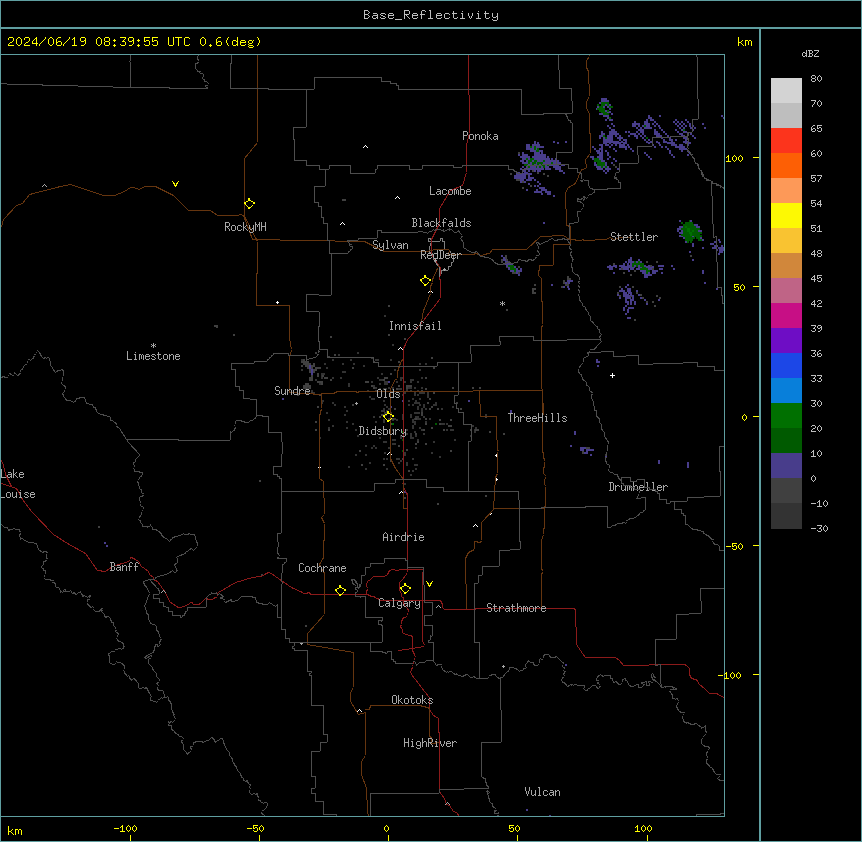Select the red 65 dBZ color swatch

(786, 141)
